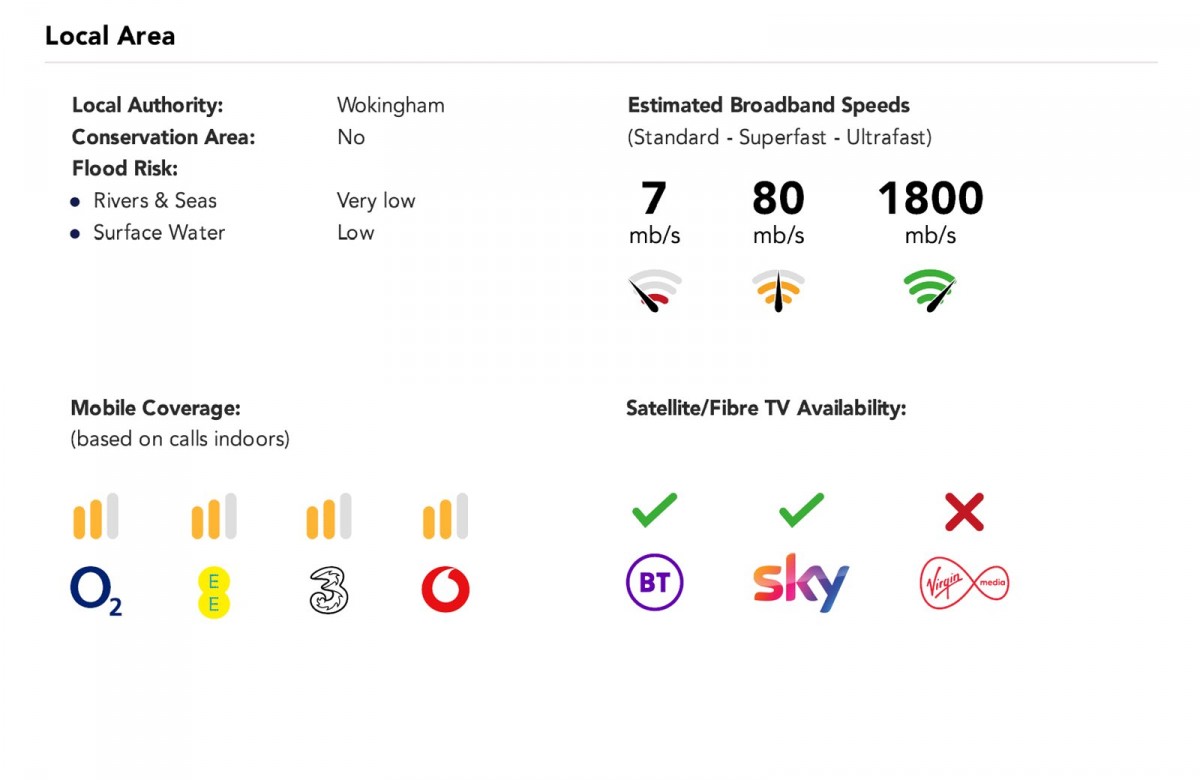Click the 1800 mb/s speed figure
The width and height of the screenshot is (1200, 780).
tap(930, 200)
